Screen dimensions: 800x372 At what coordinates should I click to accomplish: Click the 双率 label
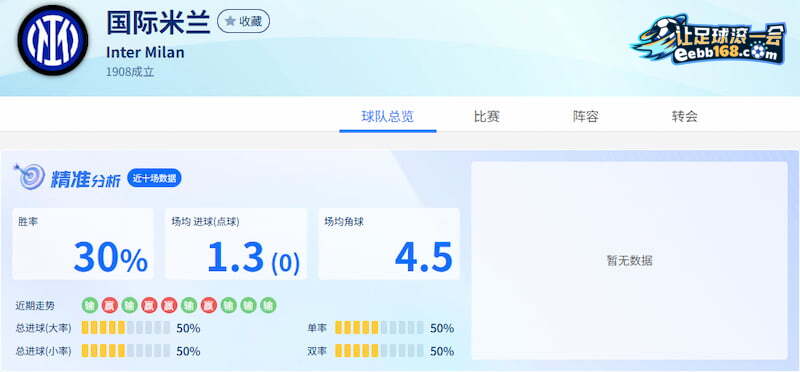[x=317, y=352]
